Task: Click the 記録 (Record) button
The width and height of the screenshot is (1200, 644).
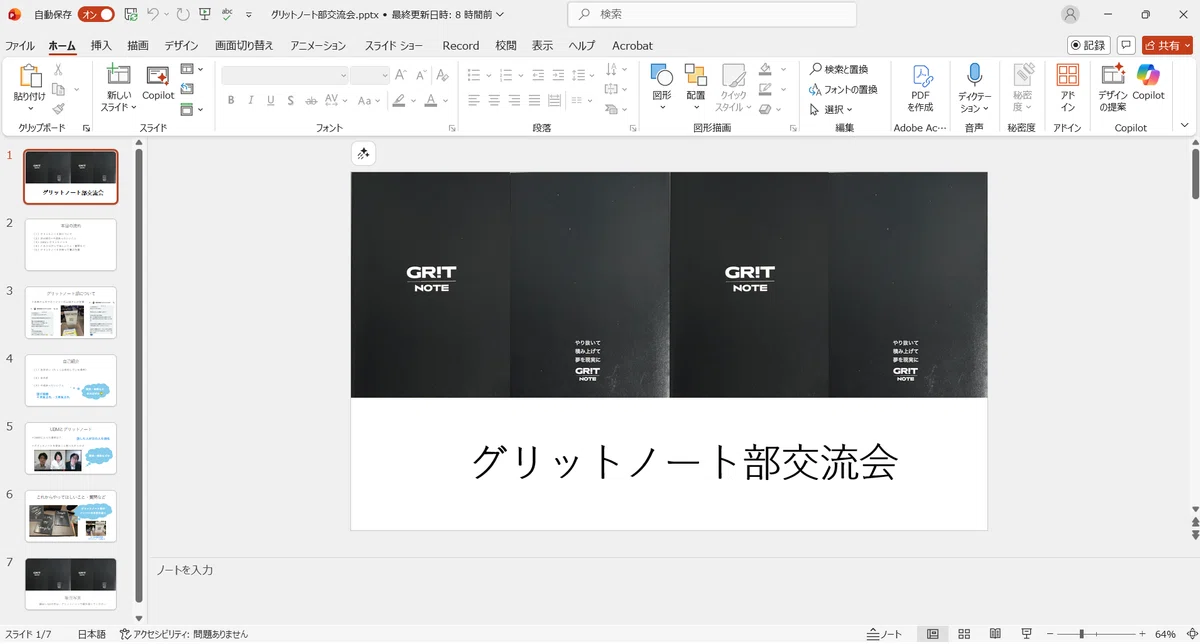Action: (1089, 45)
